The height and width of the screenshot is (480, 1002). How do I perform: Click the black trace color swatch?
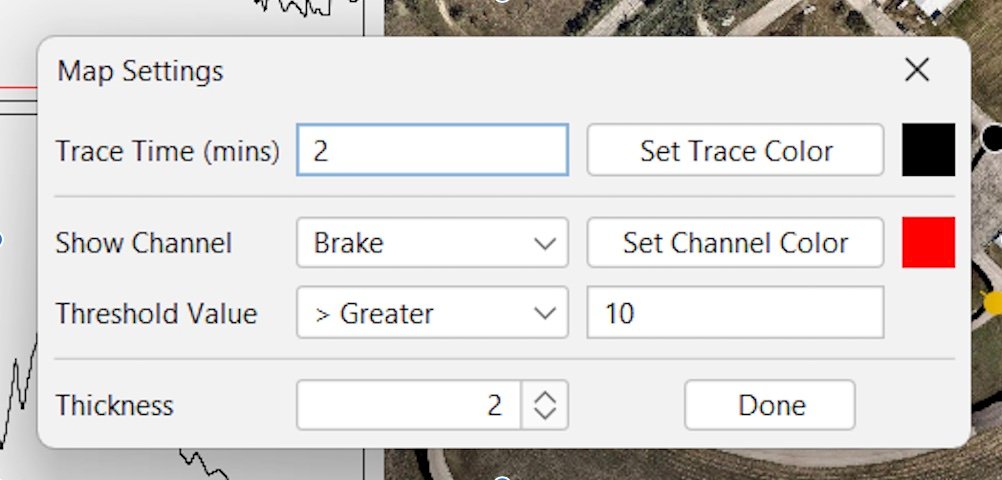tap(928, 150)
